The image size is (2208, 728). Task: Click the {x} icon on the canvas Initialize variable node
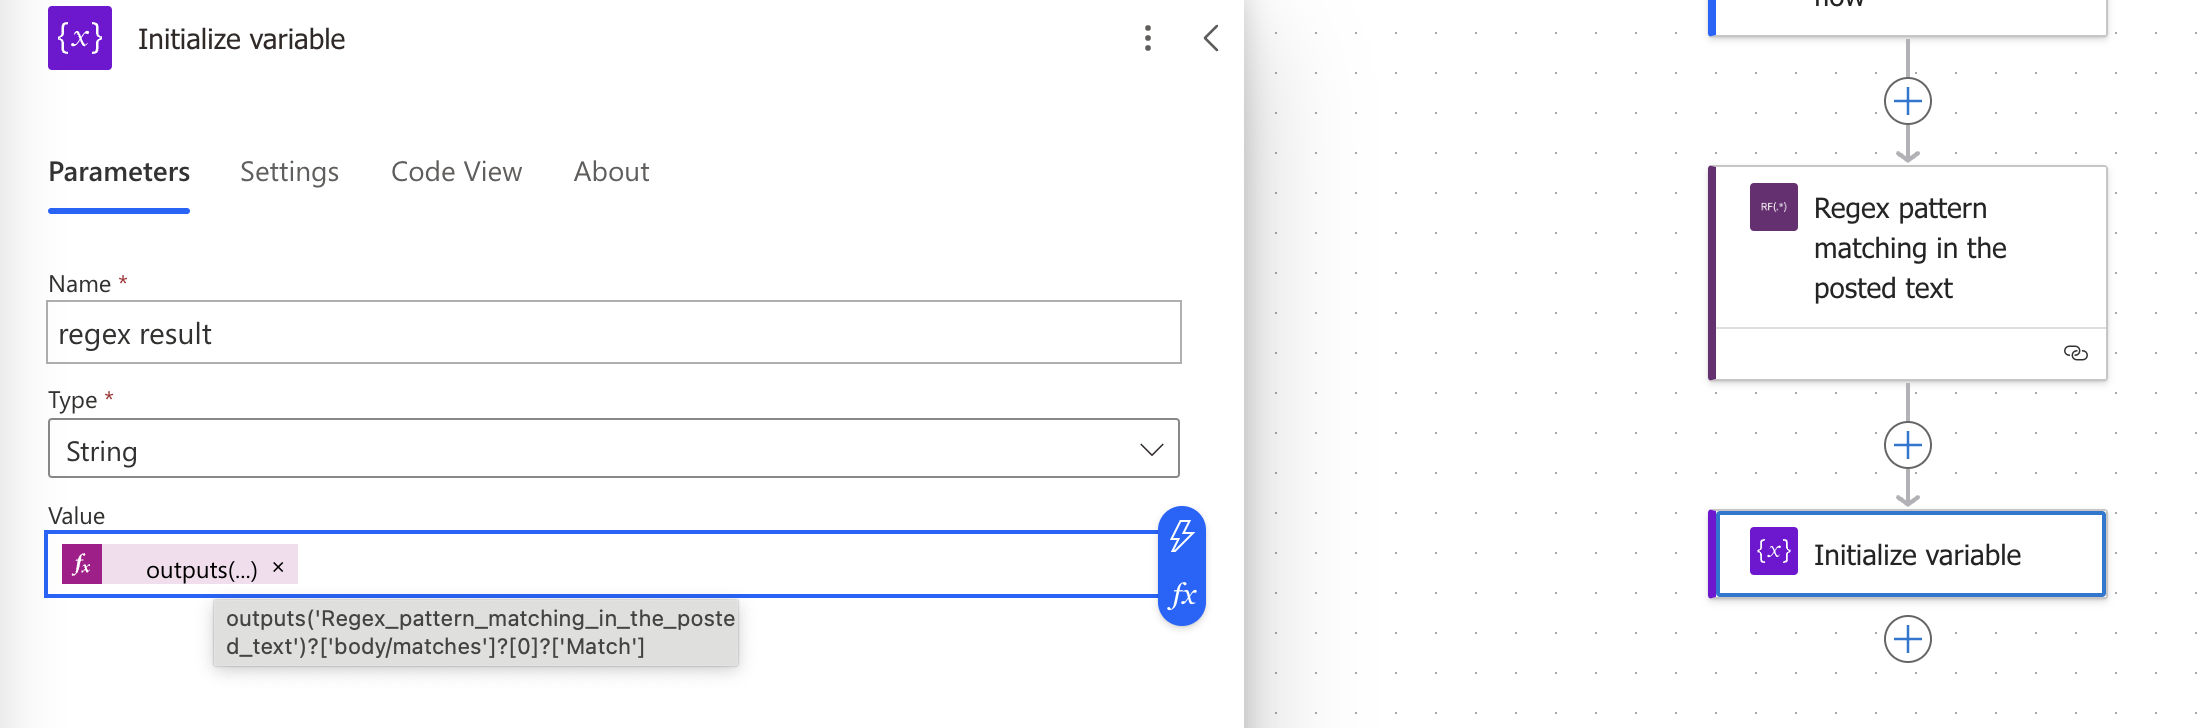tap(1773, 553)
